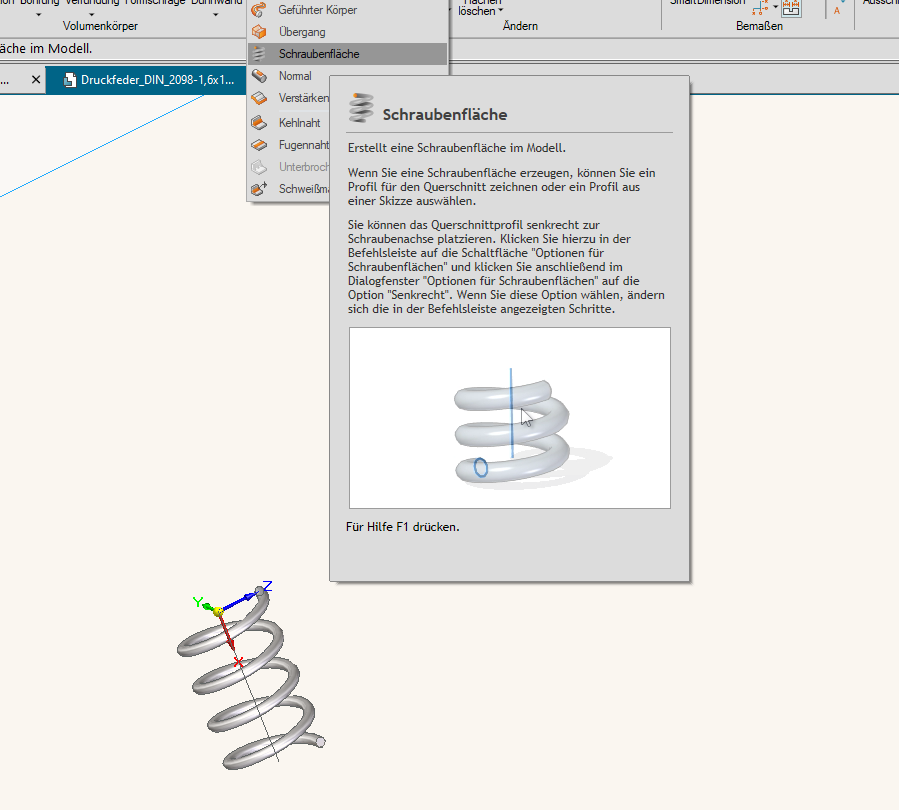This screenshot has height=810, width=899.
Task: Click the red X axis marker
Action: click(239, 663)
